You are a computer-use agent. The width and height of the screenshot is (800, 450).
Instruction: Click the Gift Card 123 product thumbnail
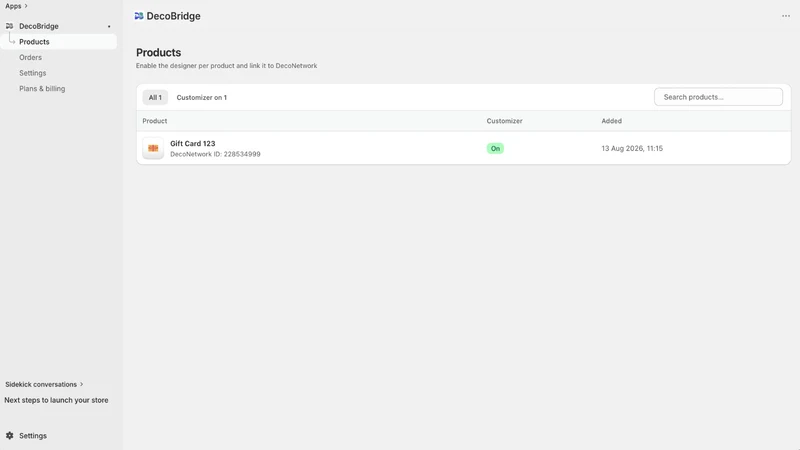tap(153, 148)
